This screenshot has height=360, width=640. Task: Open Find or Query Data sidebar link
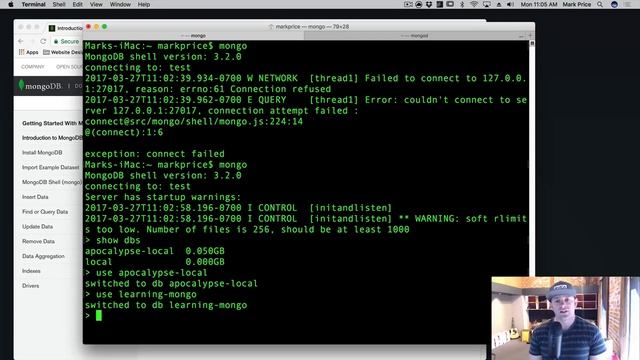45,212
